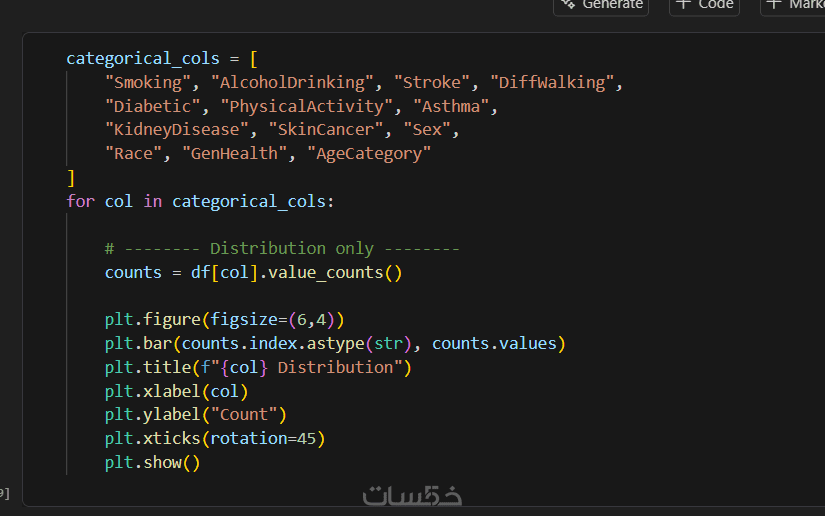
Task: Click the cell execution count bracket
Action: (4, 492)
